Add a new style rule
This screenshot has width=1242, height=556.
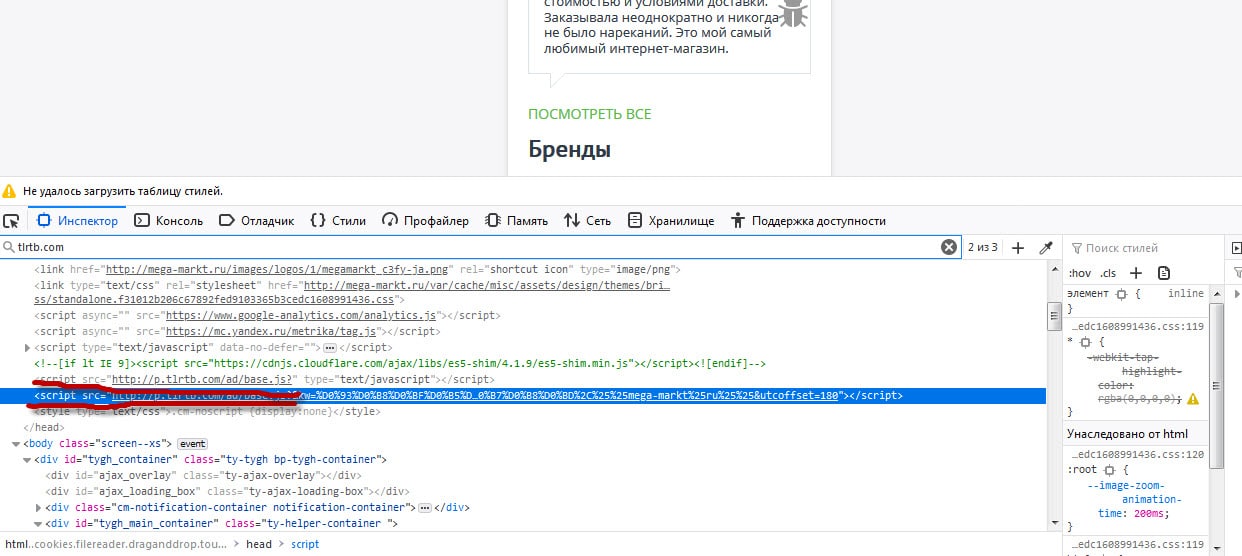click(x=1136, y=273)
